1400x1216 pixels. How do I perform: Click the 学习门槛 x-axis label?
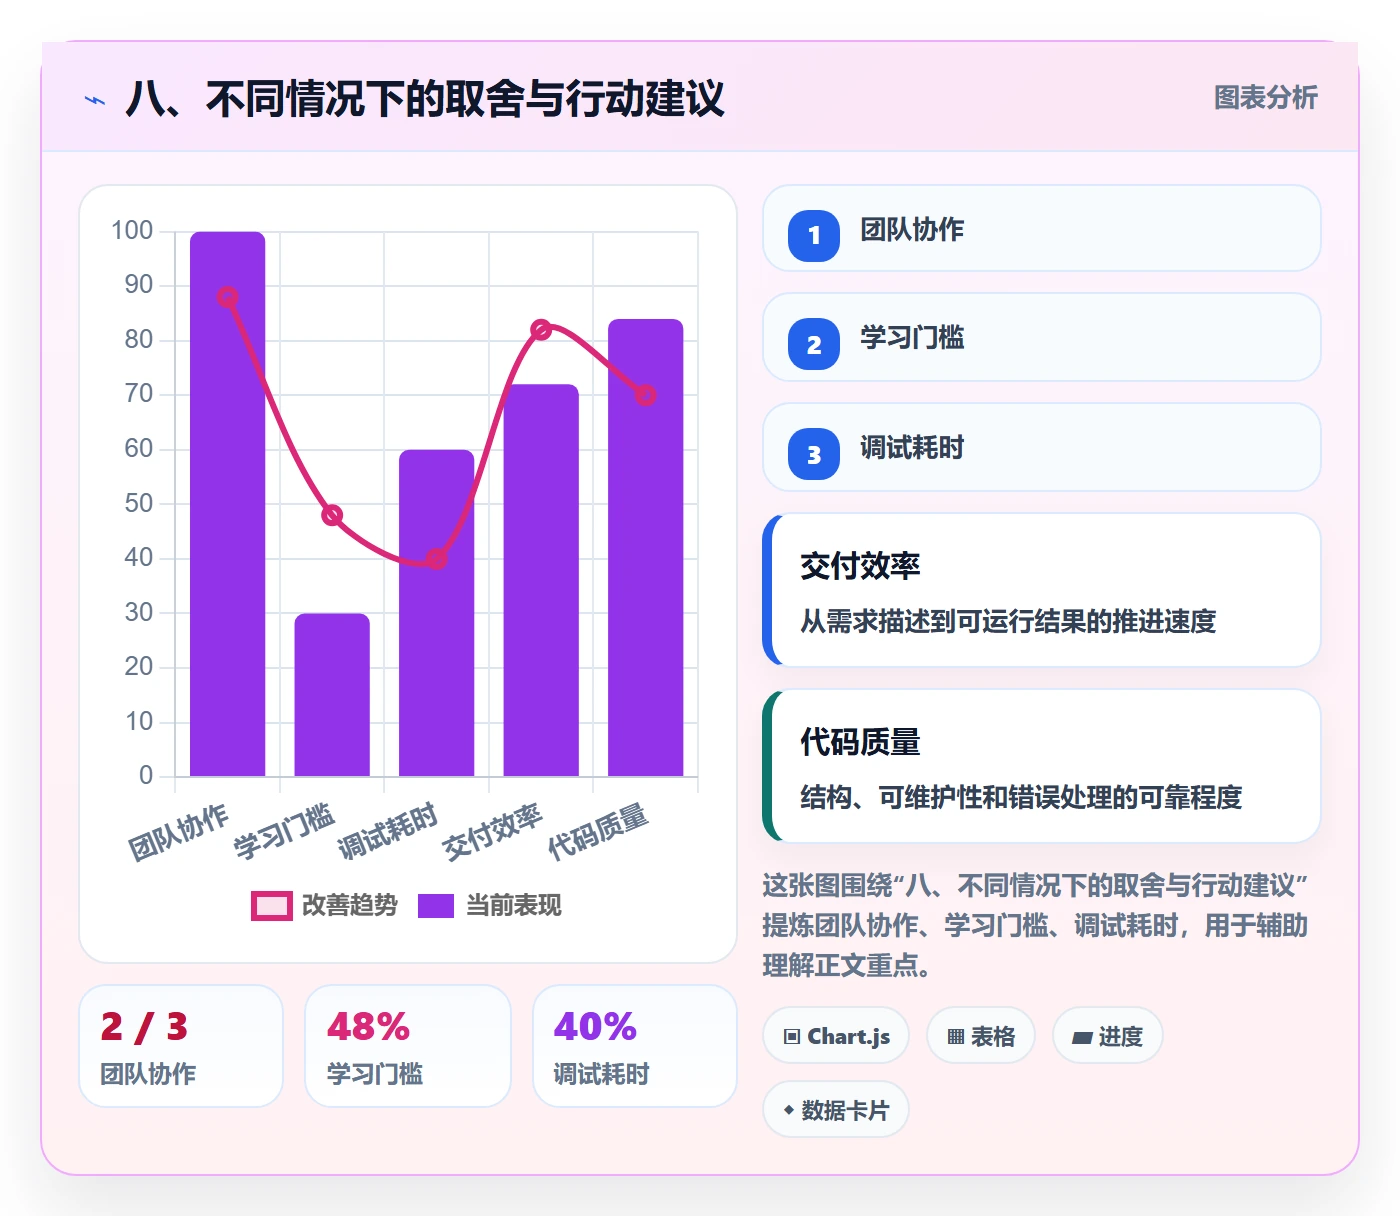284,832
